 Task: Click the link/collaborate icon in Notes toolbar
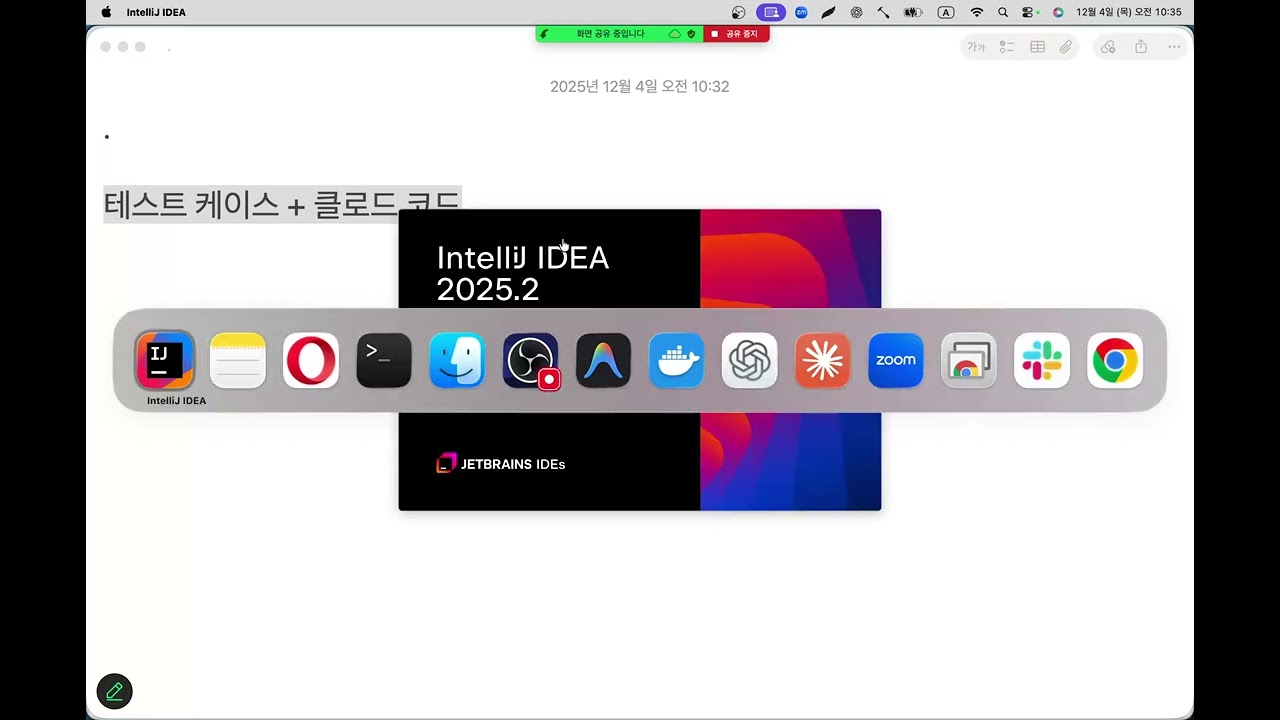(x=1108, y=47)
